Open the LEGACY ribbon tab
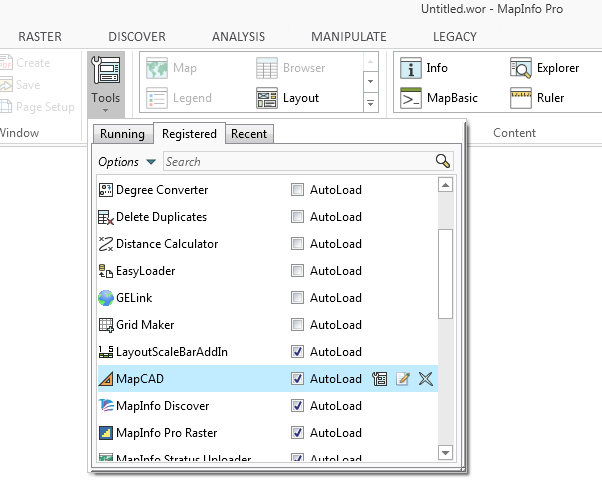Screen dimensions: 602x493 pyautogui.click(x=455, y=36)
